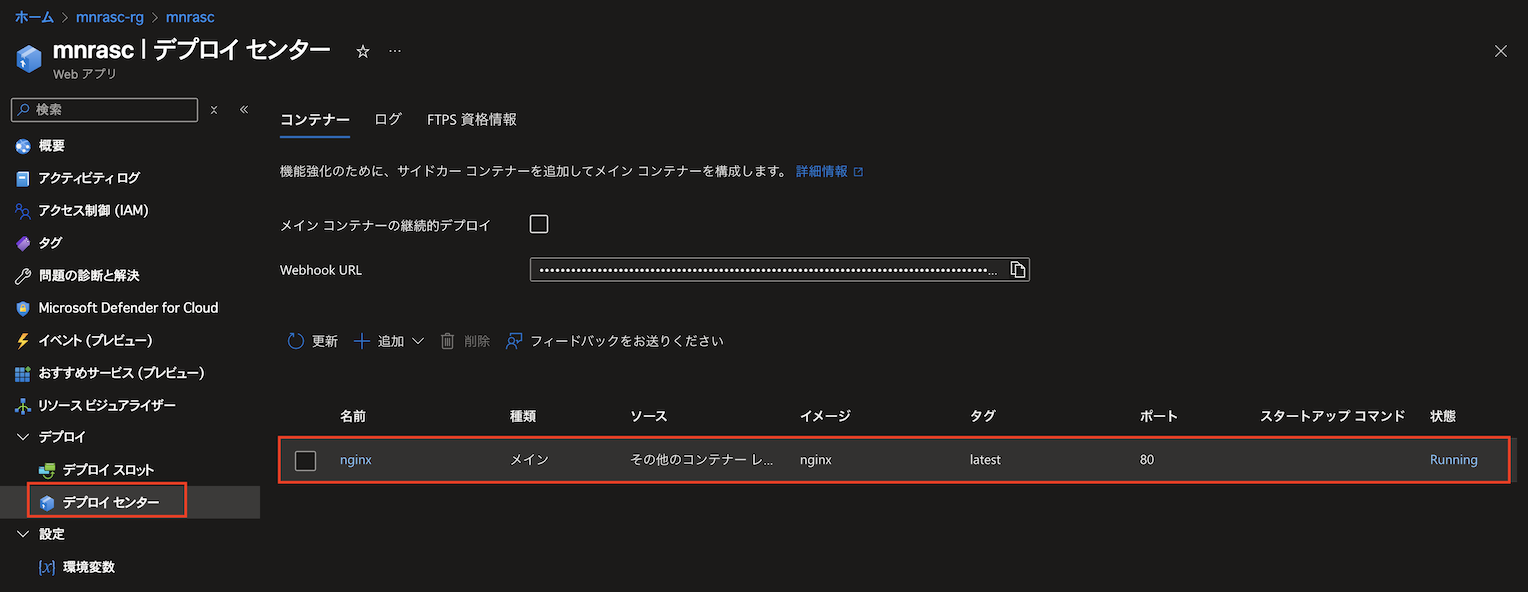Open アクティビティ ログ in the sidebar

[89, 178]
